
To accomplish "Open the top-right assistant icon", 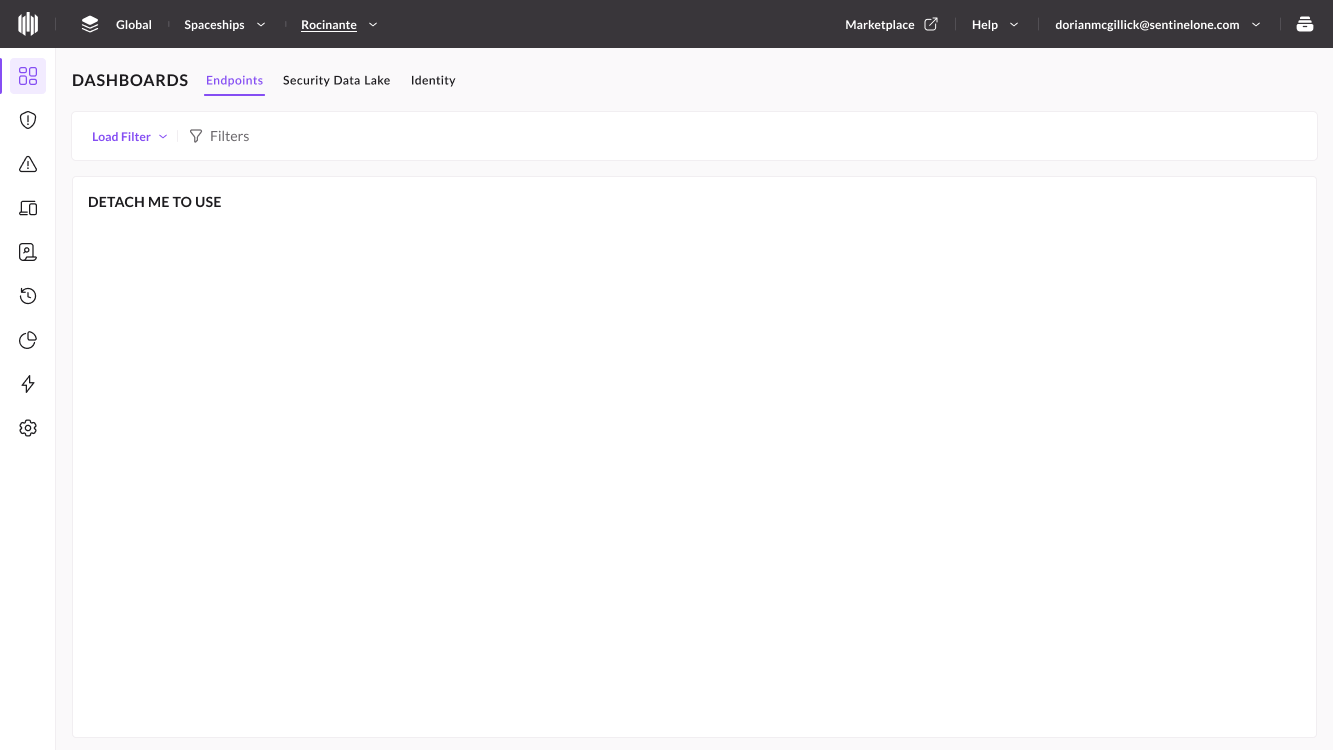I will pyautogui.click(x=1305, y=24).
